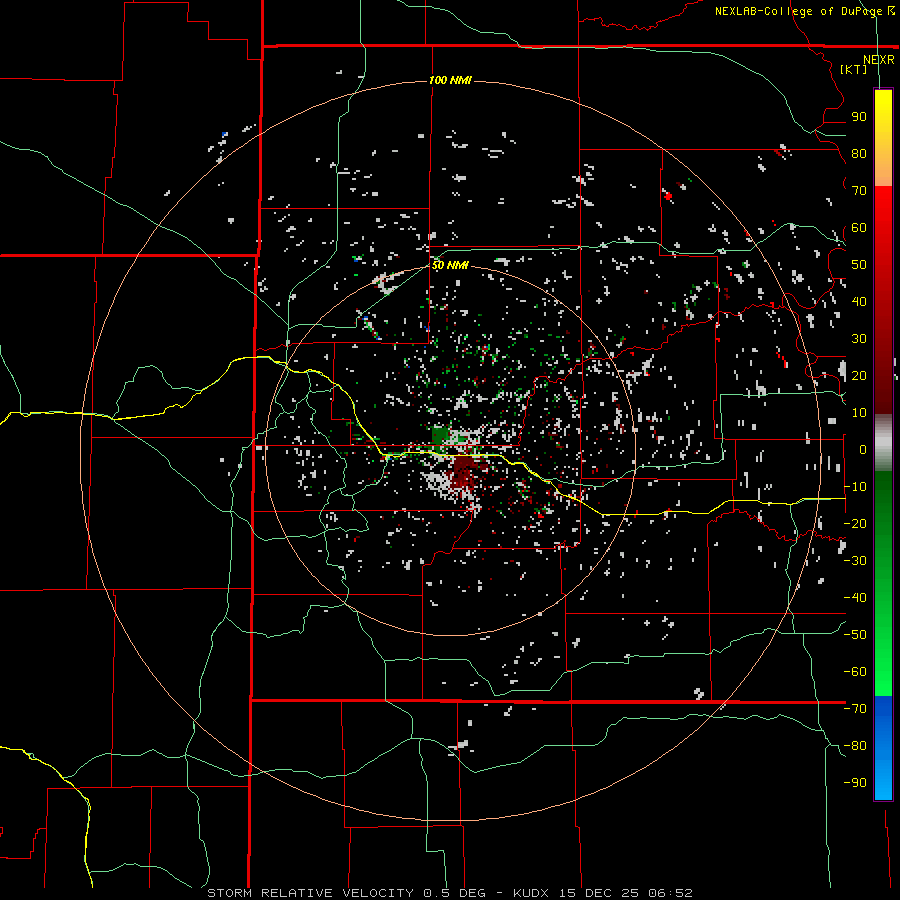
Task: Click the [KT] units label
Action: tap(854, 70)
